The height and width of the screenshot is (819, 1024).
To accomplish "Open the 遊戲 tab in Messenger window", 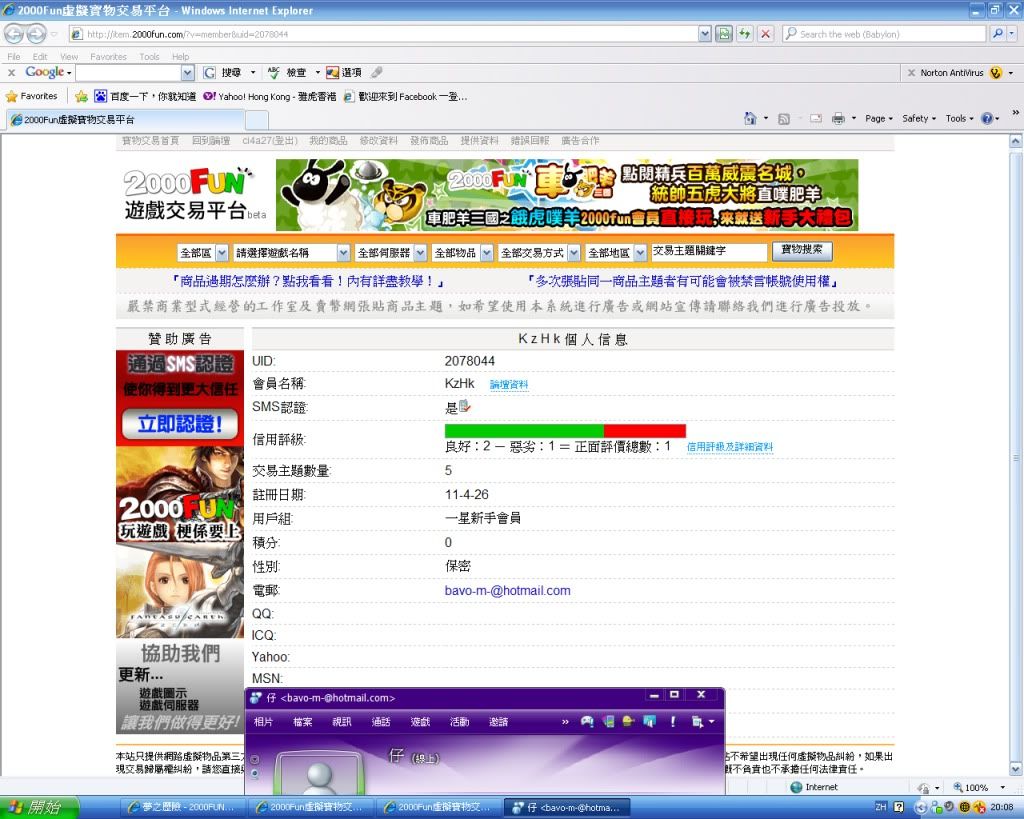I will [420, 722].
